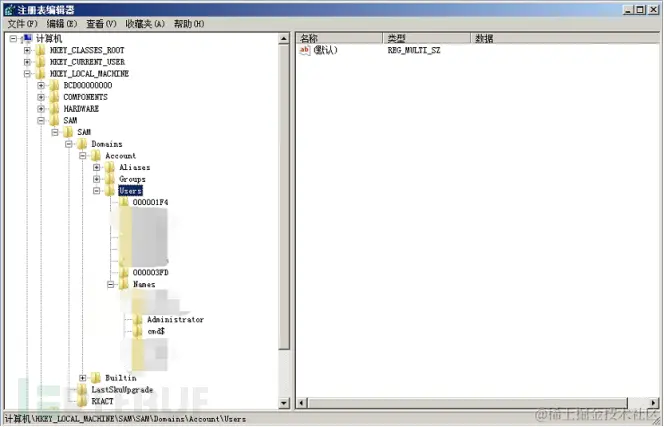Click the Account folder icon
Screen dimensions: 664x427
pyautogui.click(x=96, y=156)
